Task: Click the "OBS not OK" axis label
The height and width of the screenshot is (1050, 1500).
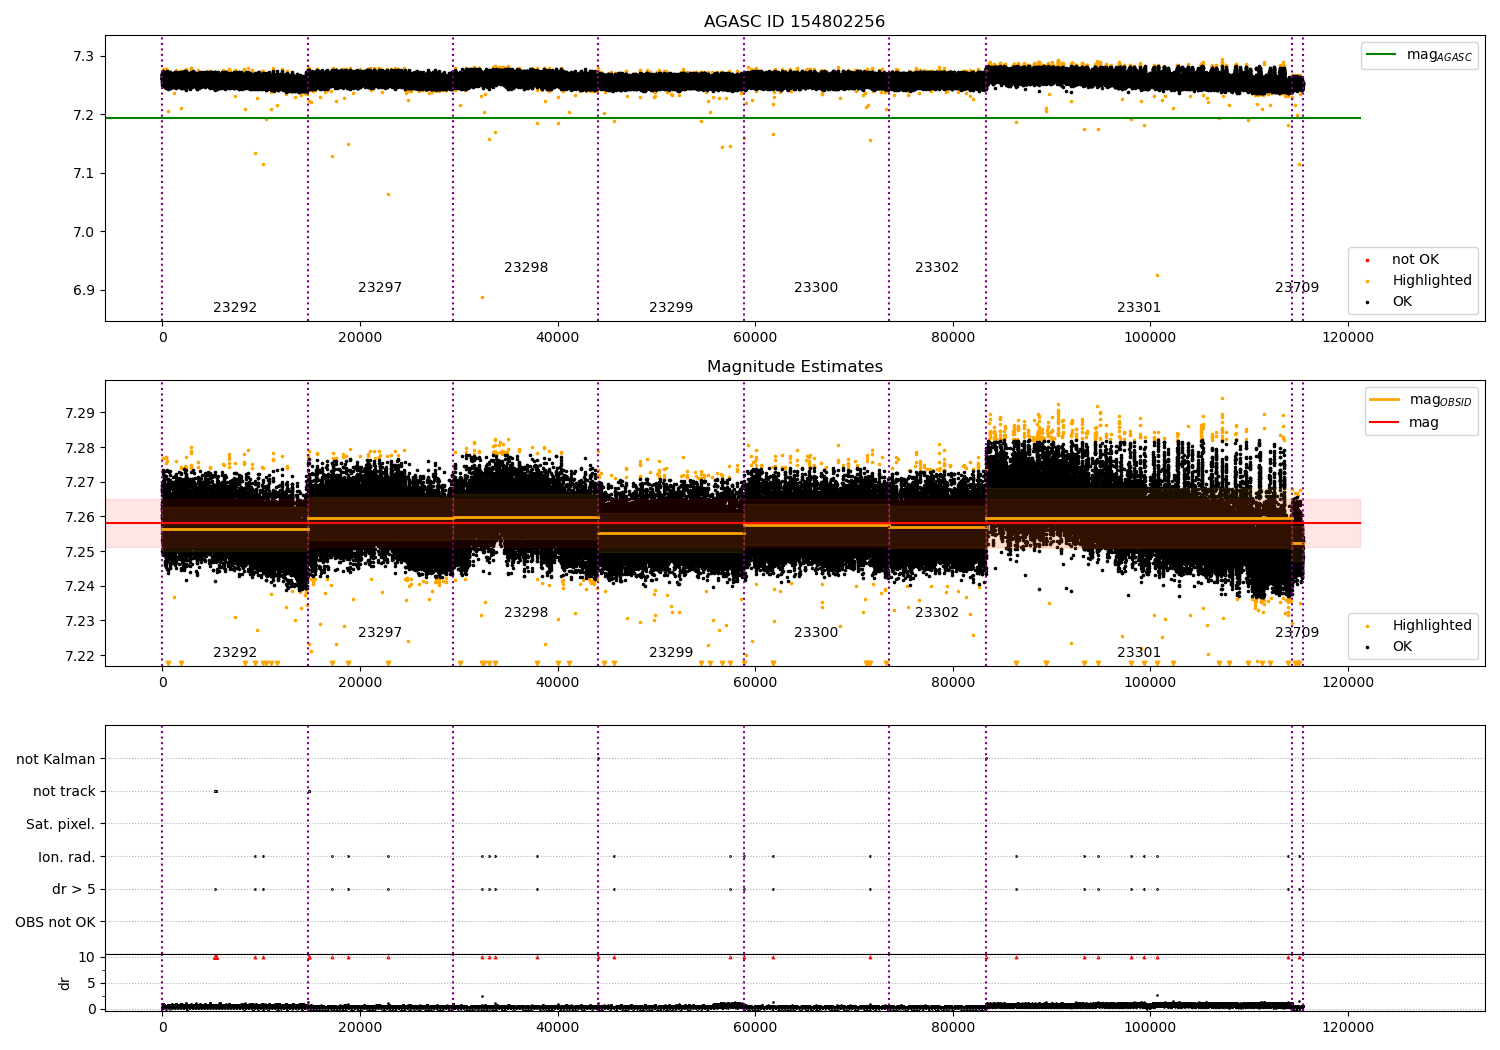Action: pos(55,923)
